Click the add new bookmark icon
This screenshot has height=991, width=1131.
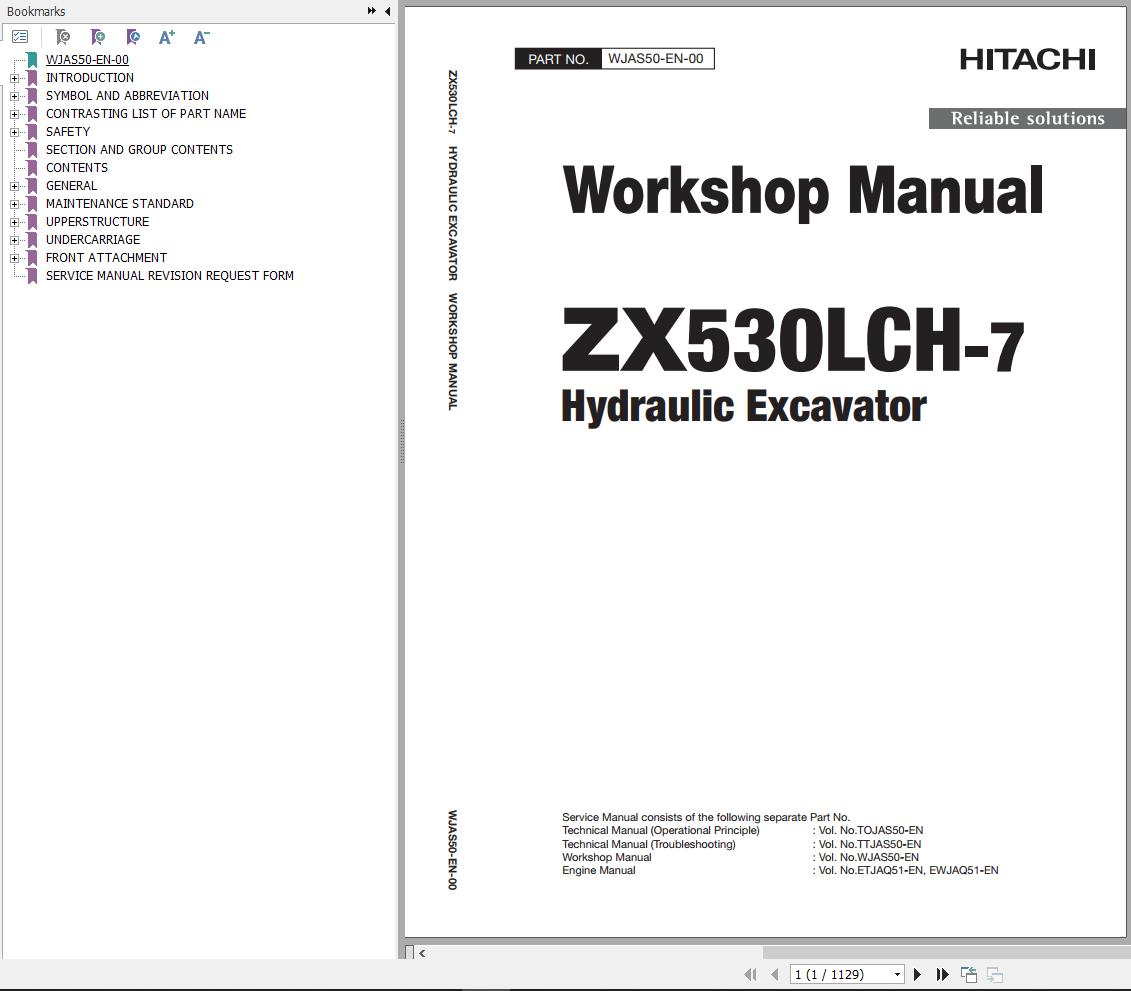pyautogui.click(x=98, y=37)
